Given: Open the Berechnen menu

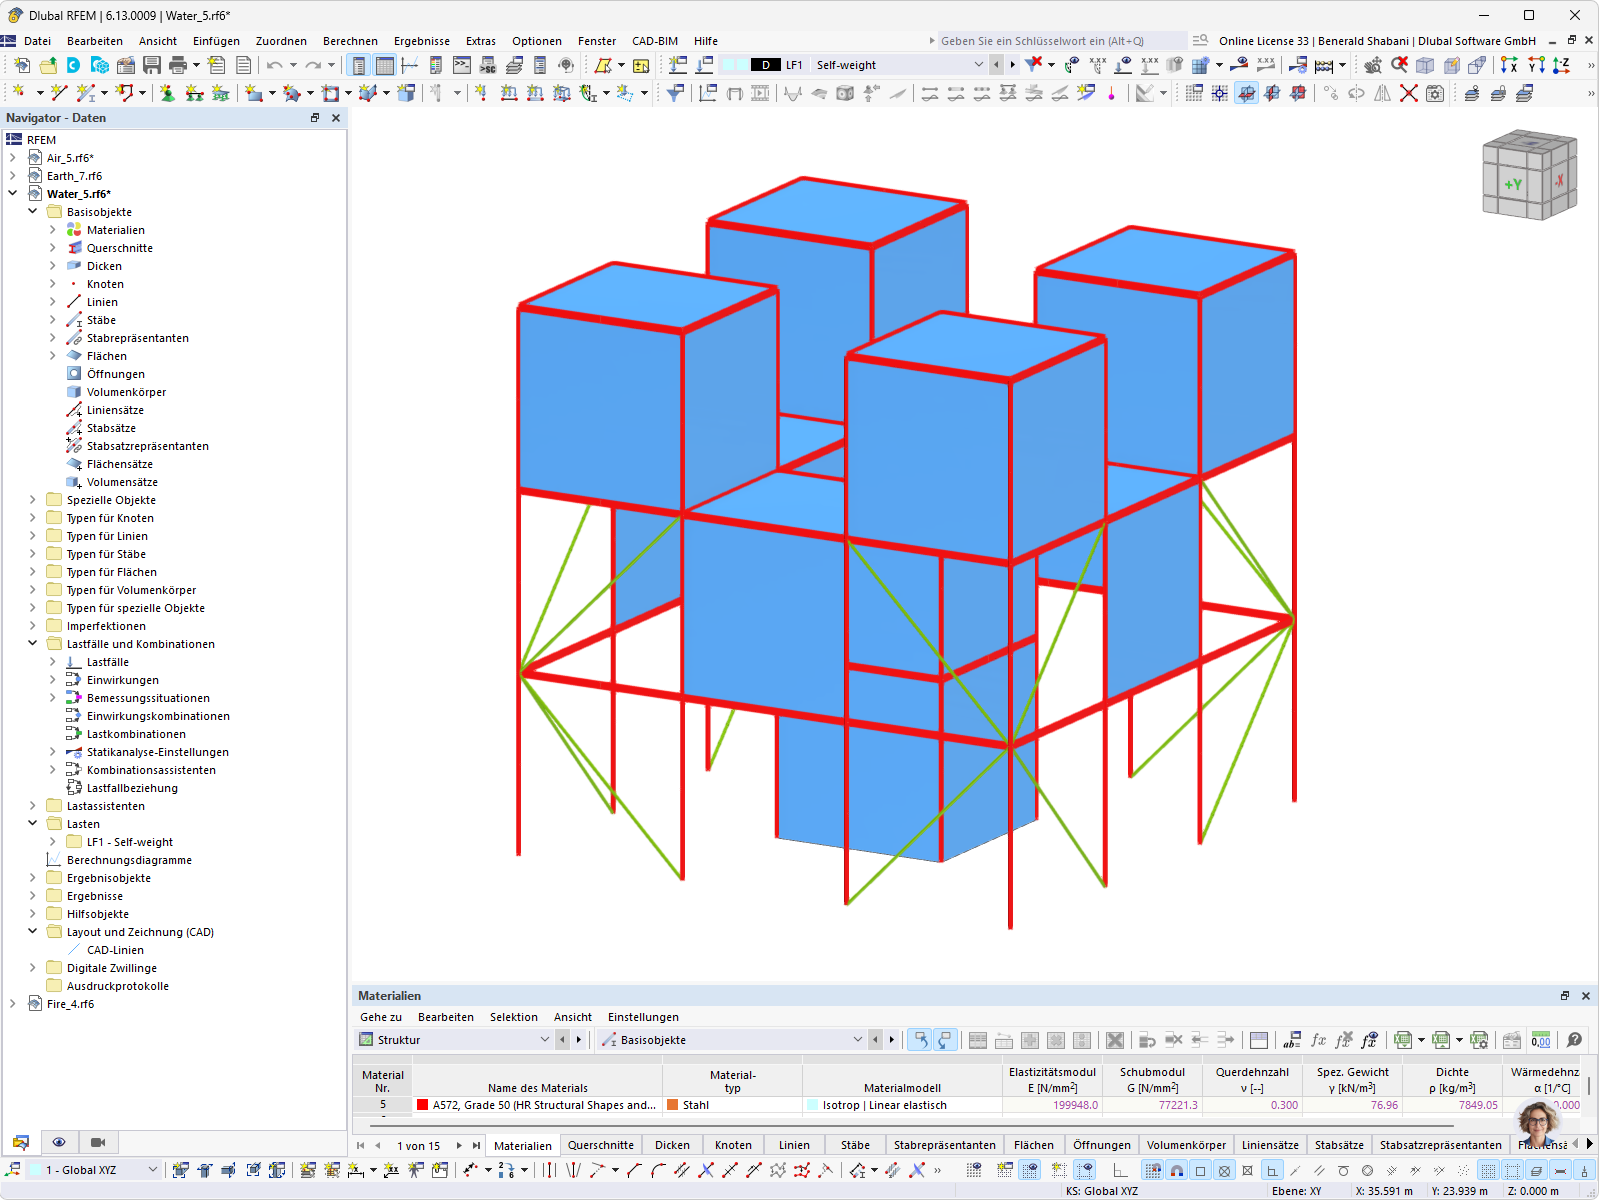Looking at the screenshot, I should 350,41.
